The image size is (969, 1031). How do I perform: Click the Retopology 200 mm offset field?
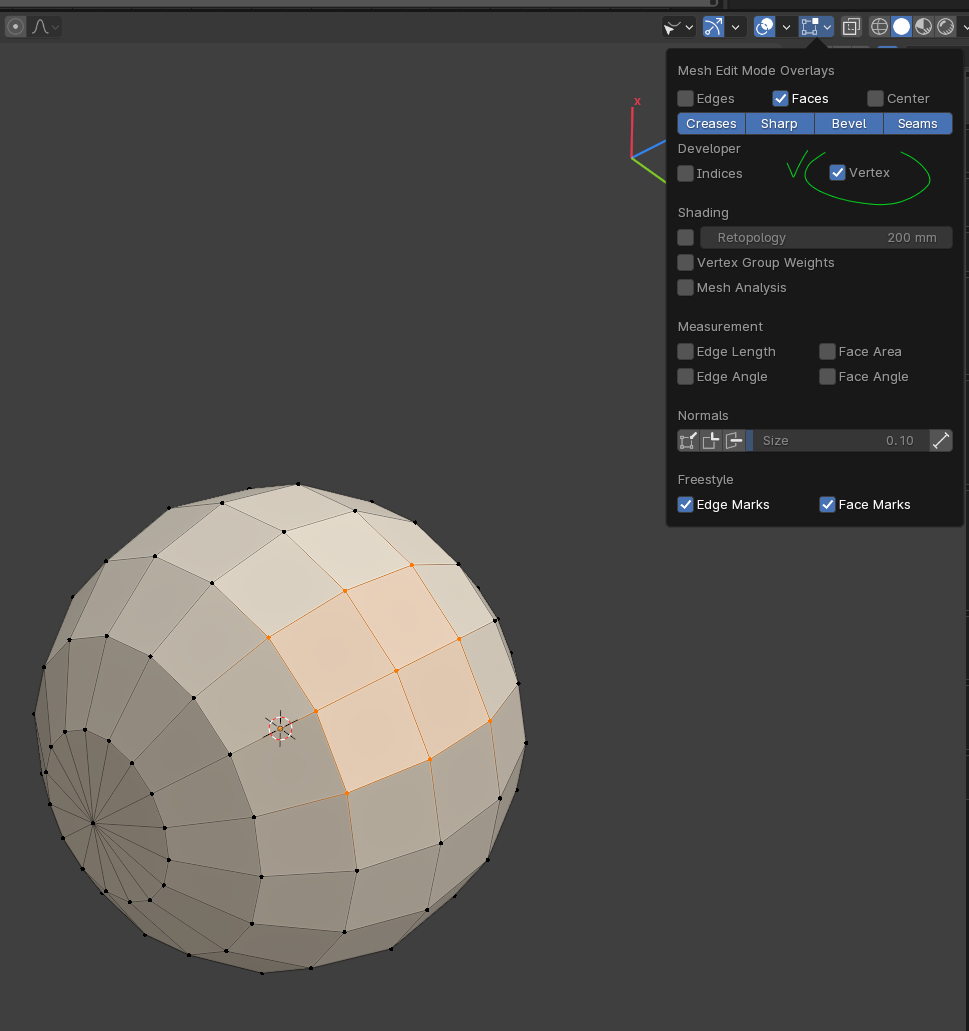[826, 237]
